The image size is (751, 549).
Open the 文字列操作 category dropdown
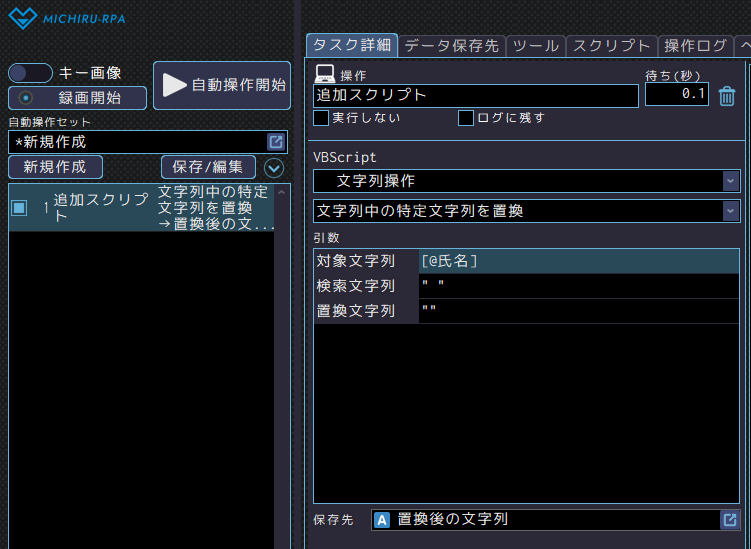click(x=526, y=181)
